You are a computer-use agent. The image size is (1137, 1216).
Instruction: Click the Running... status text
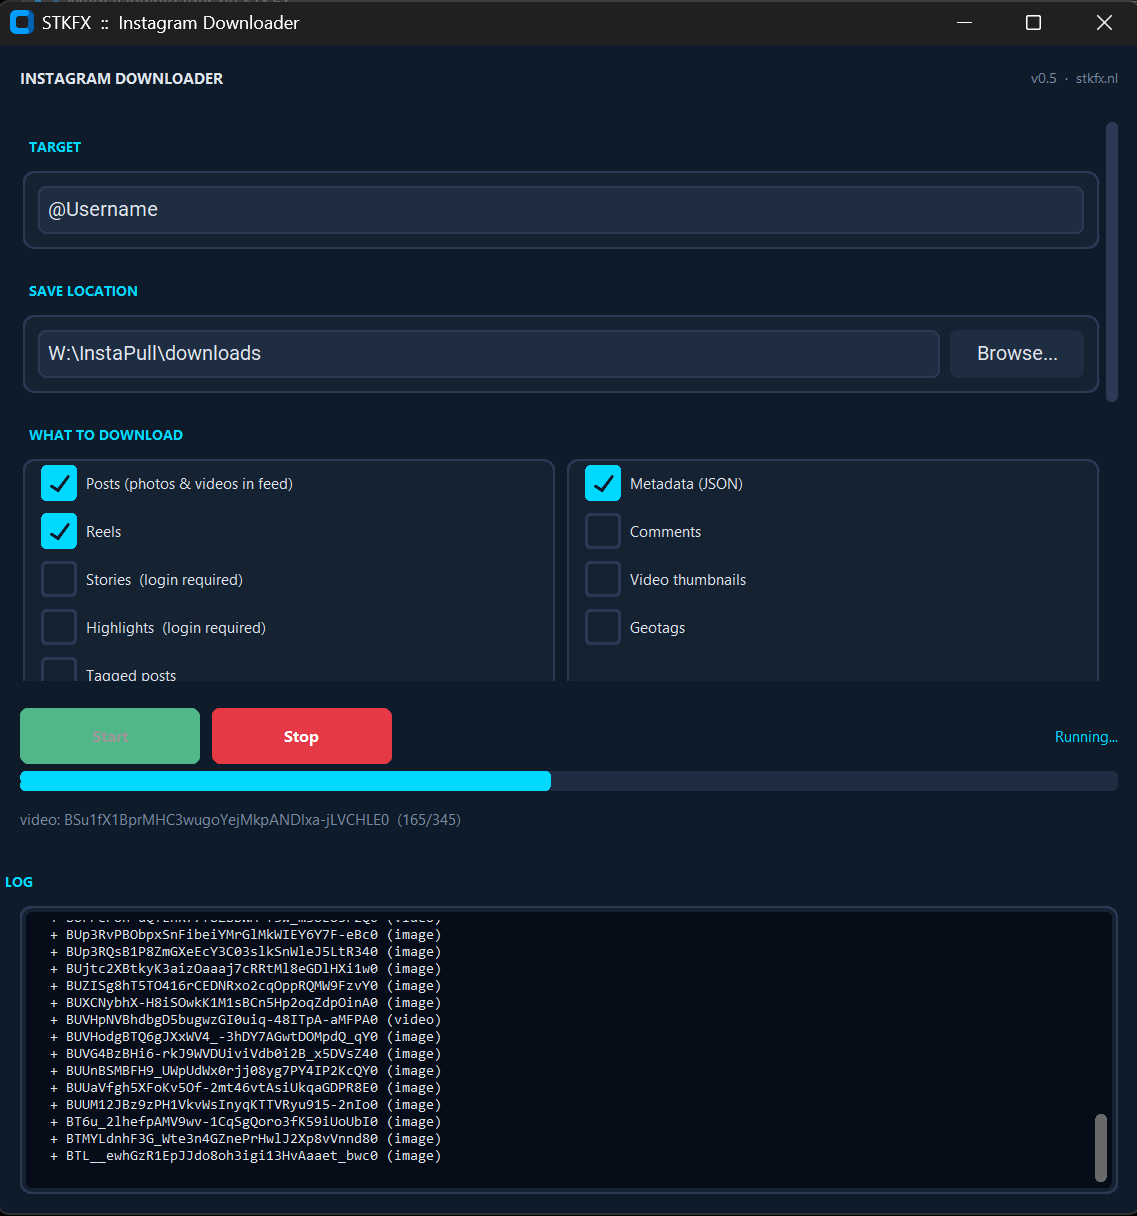[x=1086, y=737]
